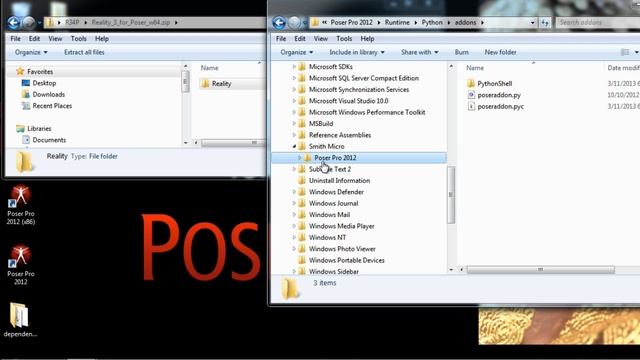Click the poseraddon.pyc file icon
The width and height of the screenshot is (640, 360).
tap(471, 106)
